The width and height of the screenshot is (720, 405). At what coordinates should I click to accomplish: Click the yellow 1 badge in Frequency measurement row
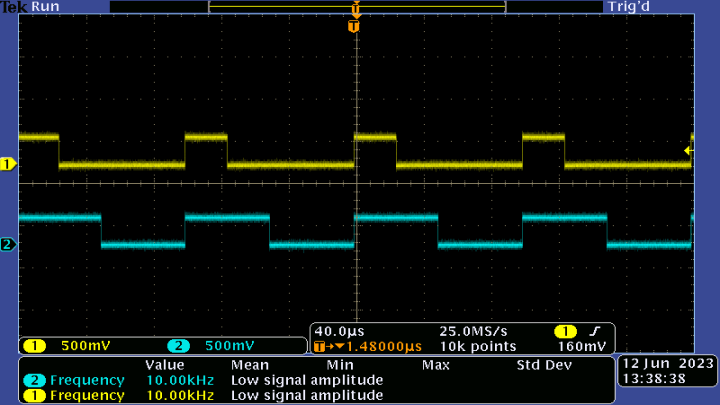34,395
